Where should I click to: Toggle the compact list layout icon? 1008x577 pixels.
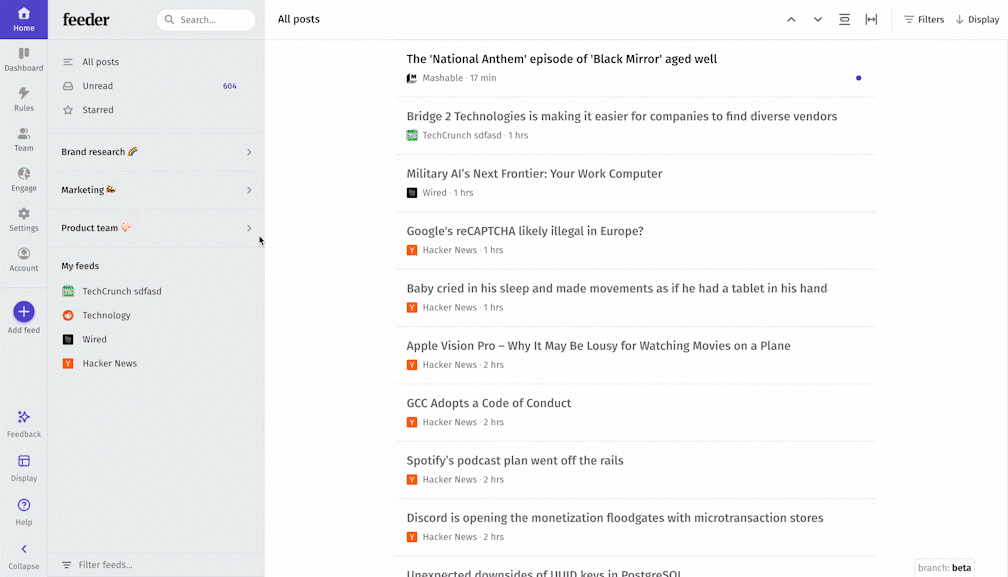coord(845,19)
